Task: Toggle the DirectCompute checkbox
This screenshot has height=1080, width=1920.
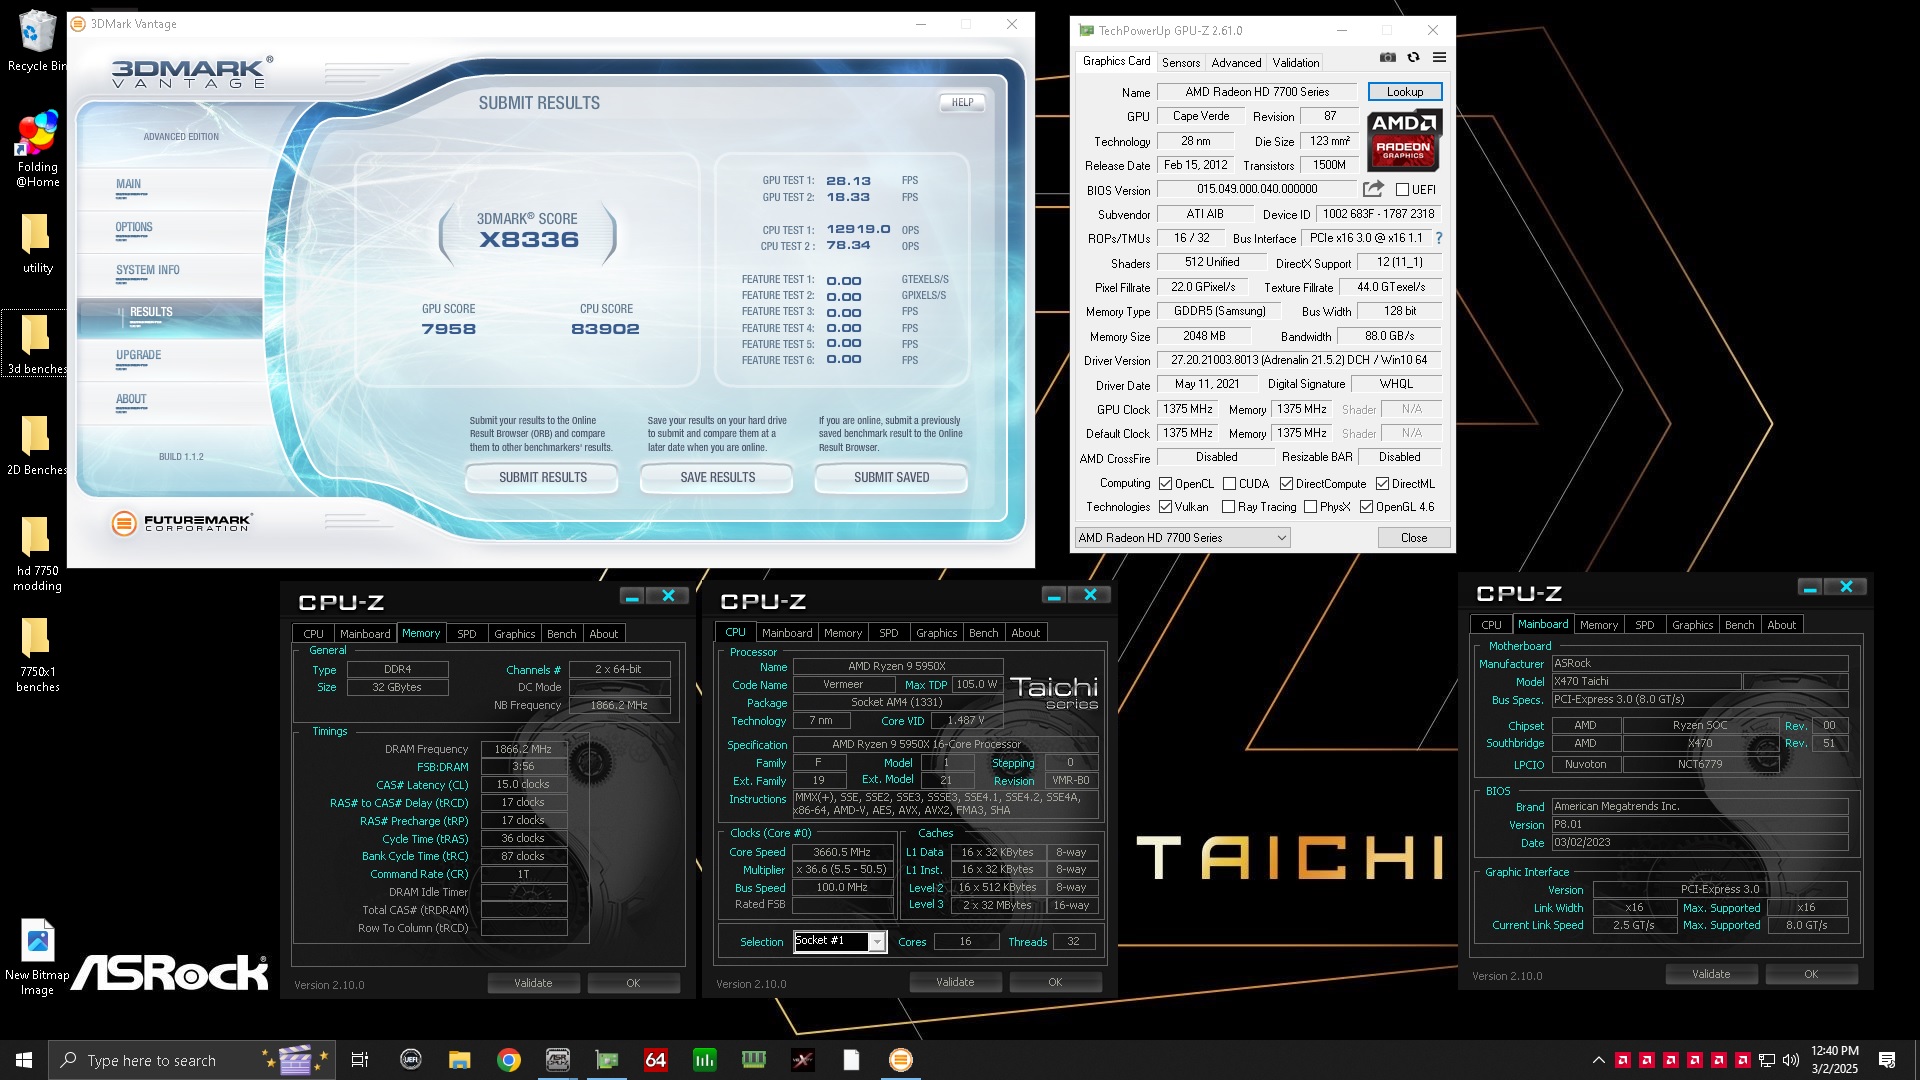Action: pyautogui.click(x=1286, y=484)
